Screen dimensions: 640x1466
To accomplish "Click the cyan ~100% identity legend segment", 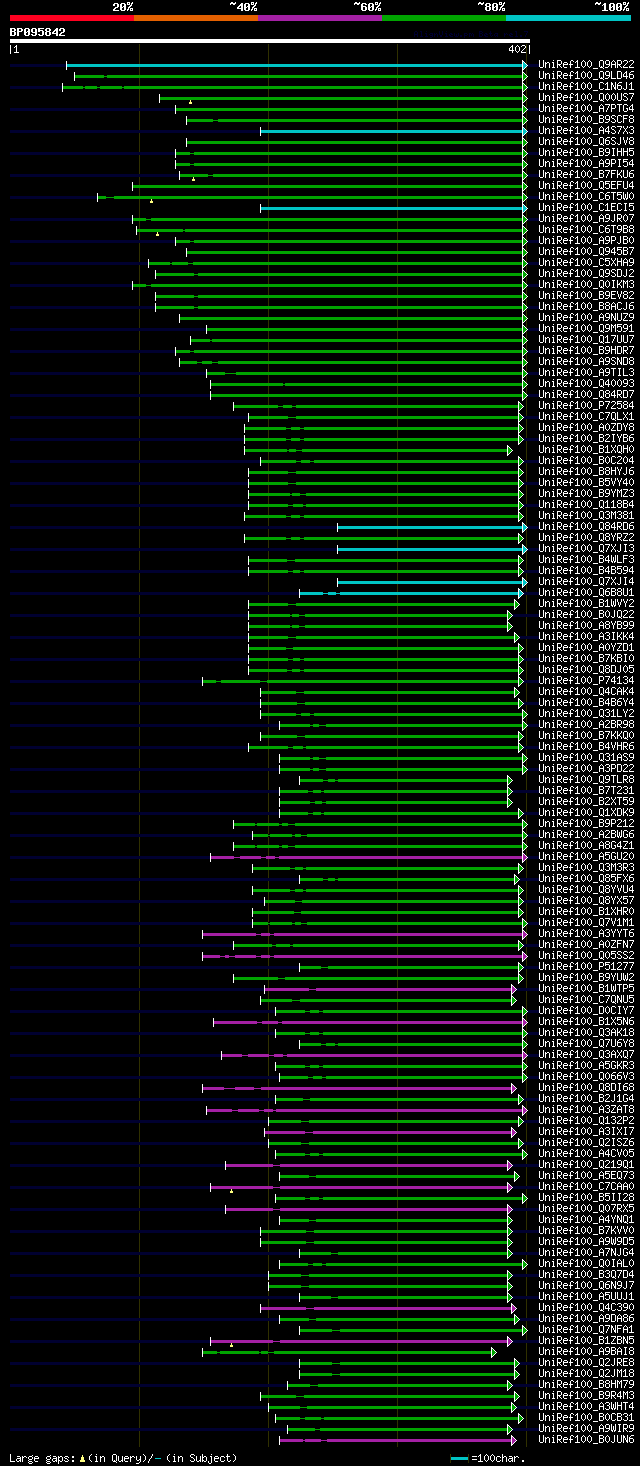I will click(x=567, y=17).
